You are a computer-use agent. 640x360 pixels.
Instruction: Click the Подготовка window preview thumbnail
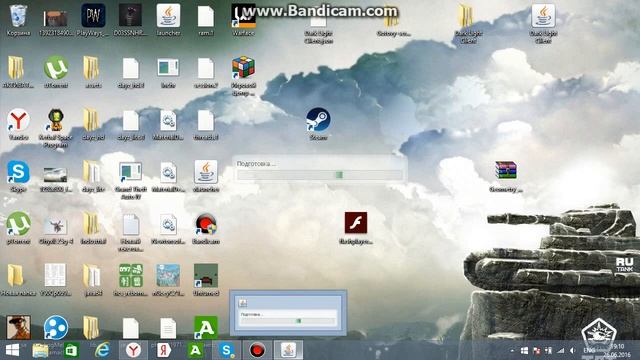click(x=288, y=313)
